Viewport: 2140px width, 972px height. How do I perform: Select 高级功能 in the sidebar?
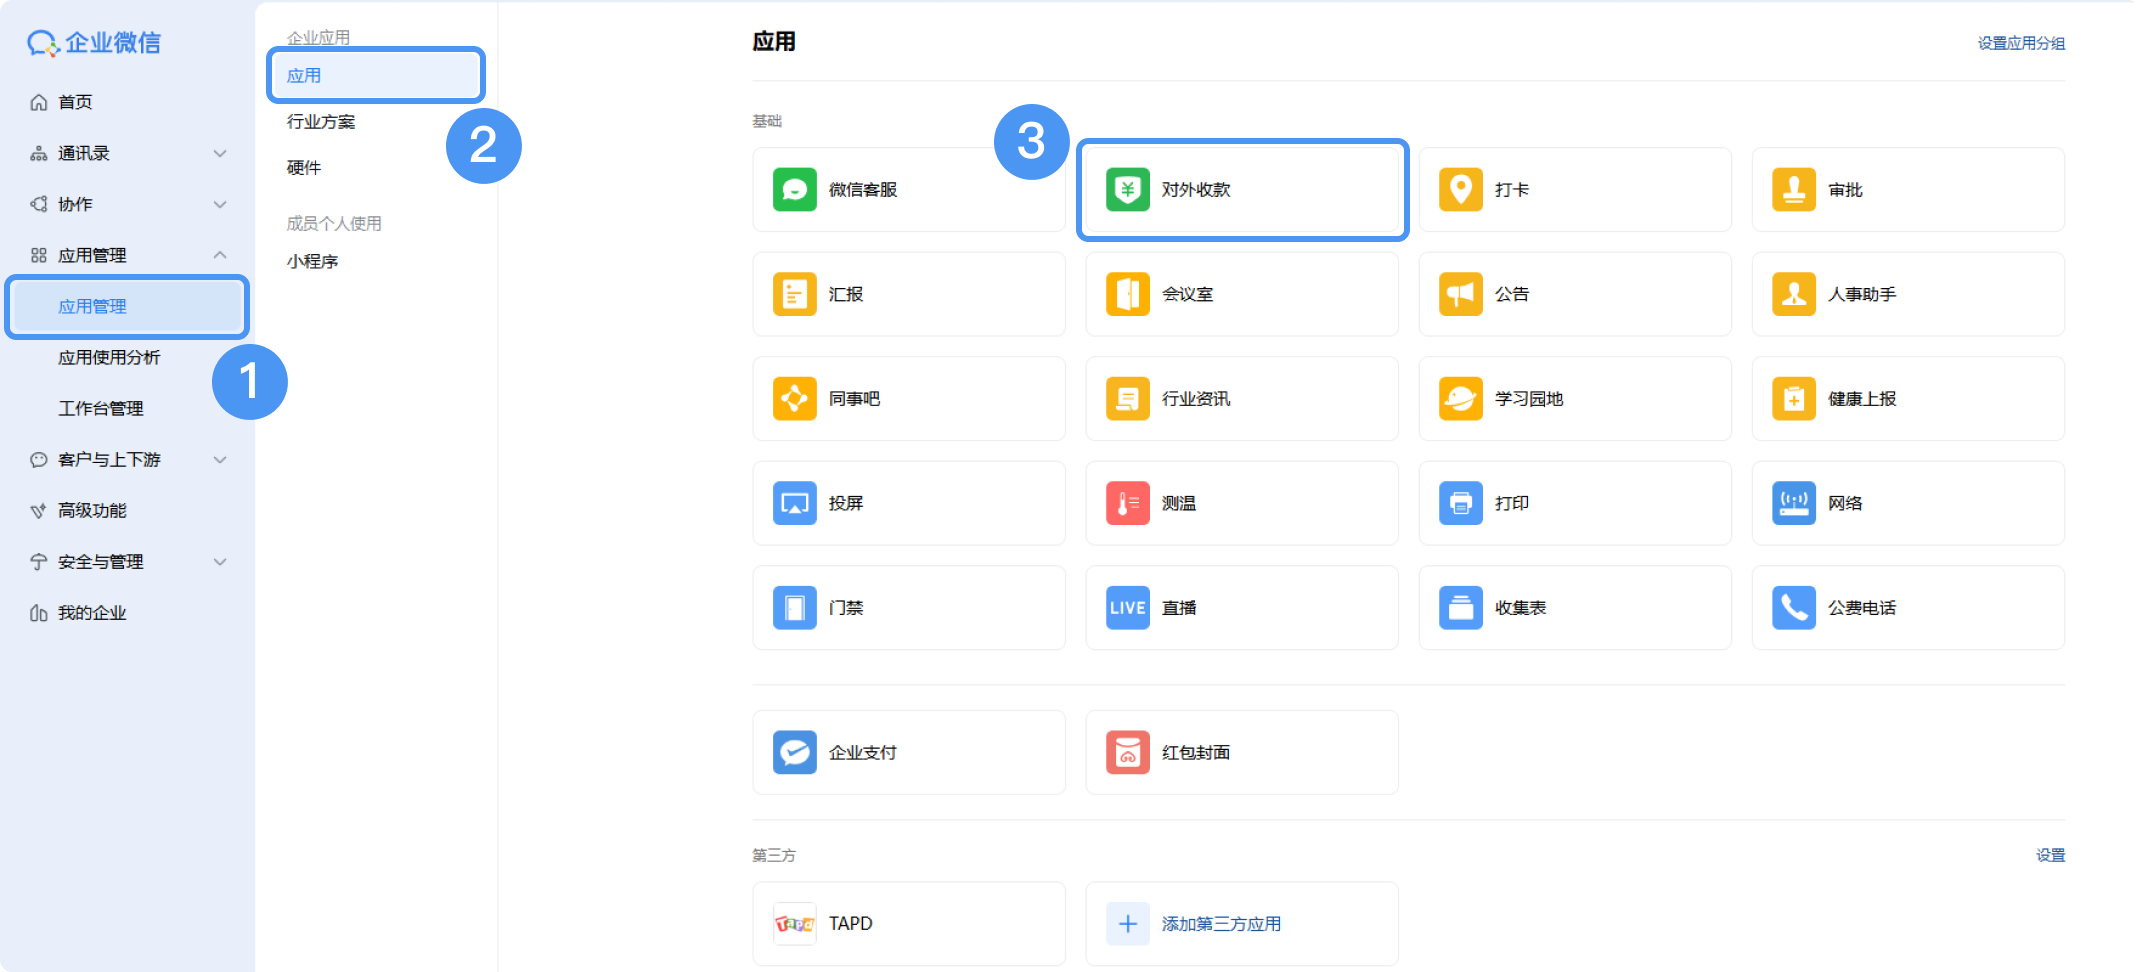(x=92, y=511)
